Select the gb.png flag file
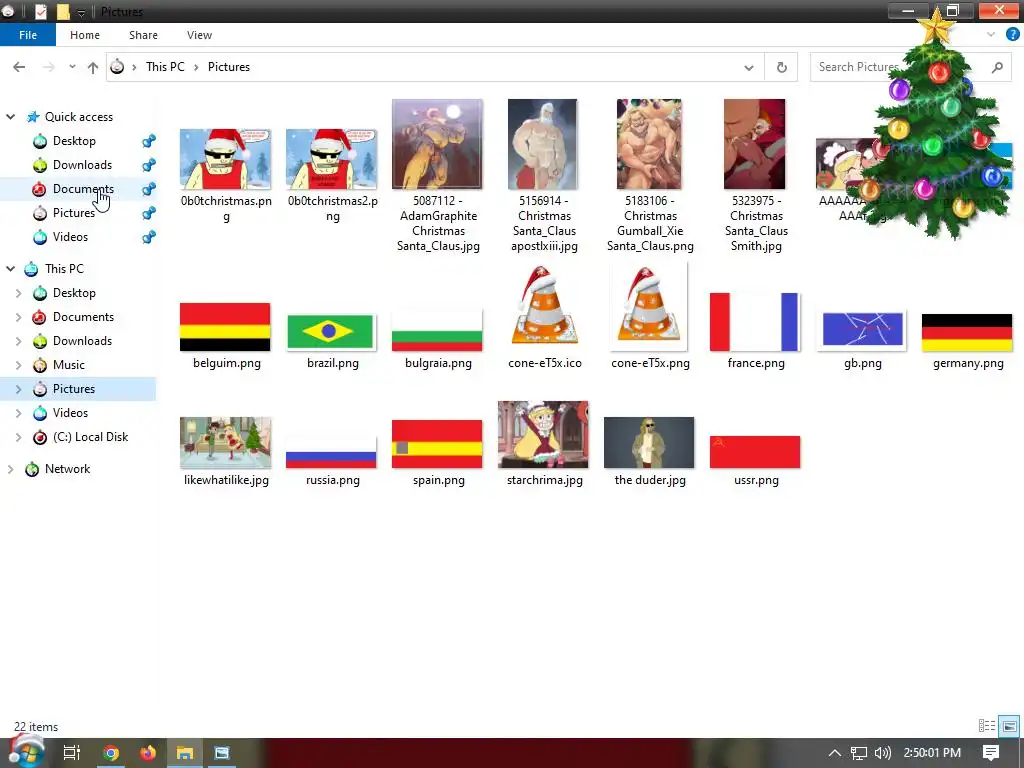Viewport: 1024px width, 768px height. [862, 328]
